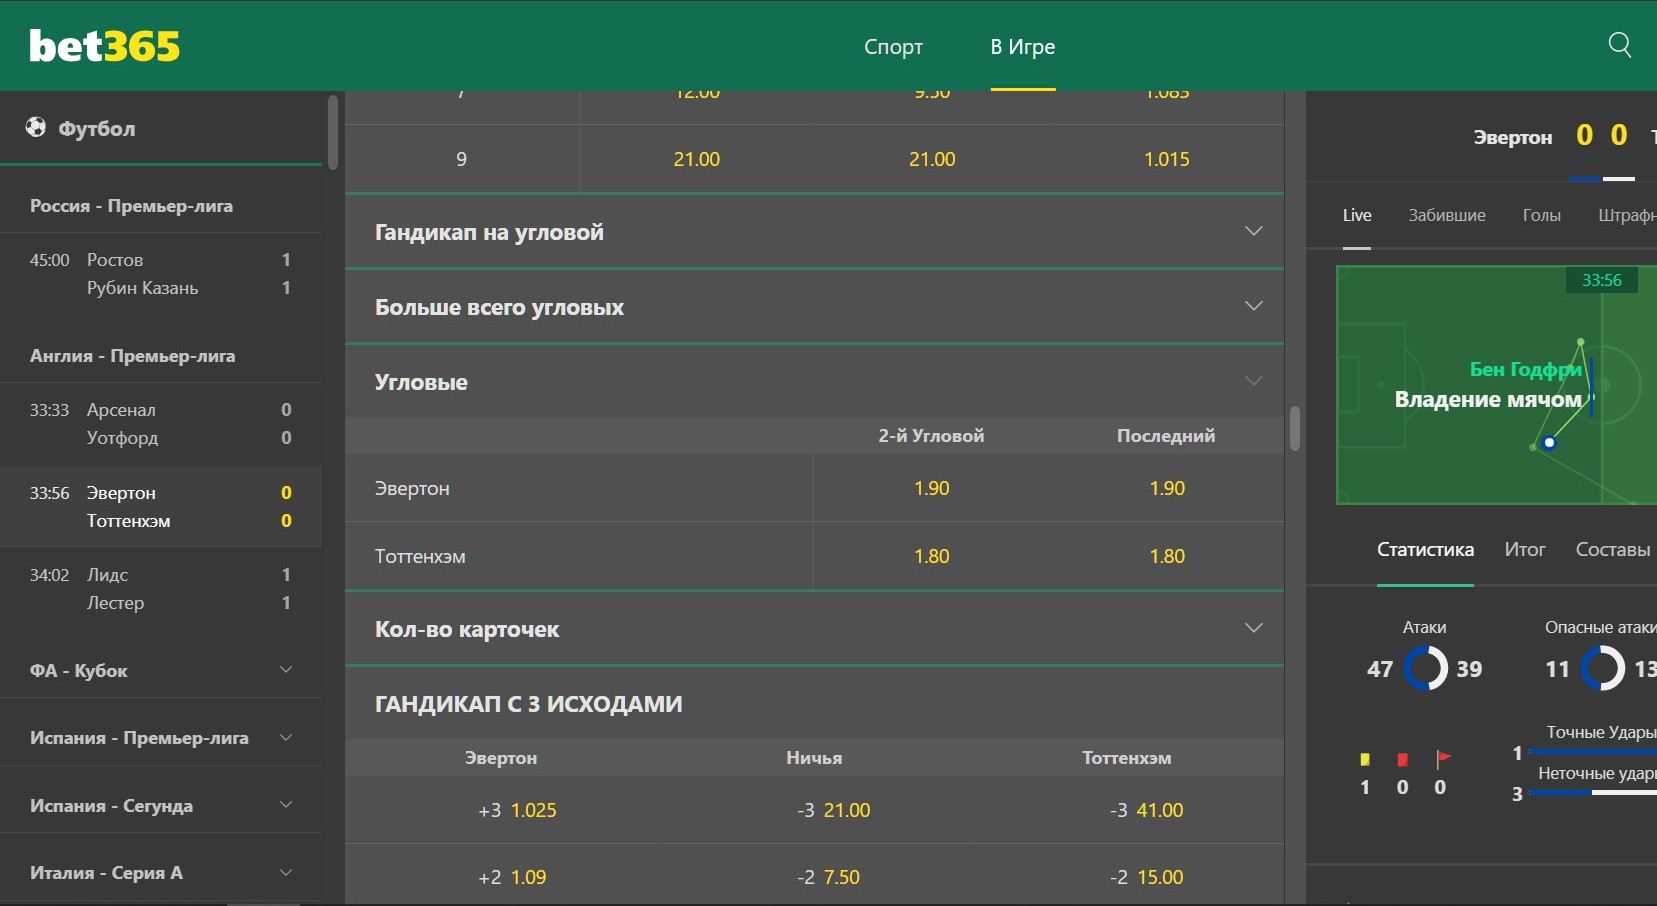Open search with the magnifier icon
Image resolution: width=1657 pixels, height=906 pixels.
pyautogui.click(x=1619, y=45)
